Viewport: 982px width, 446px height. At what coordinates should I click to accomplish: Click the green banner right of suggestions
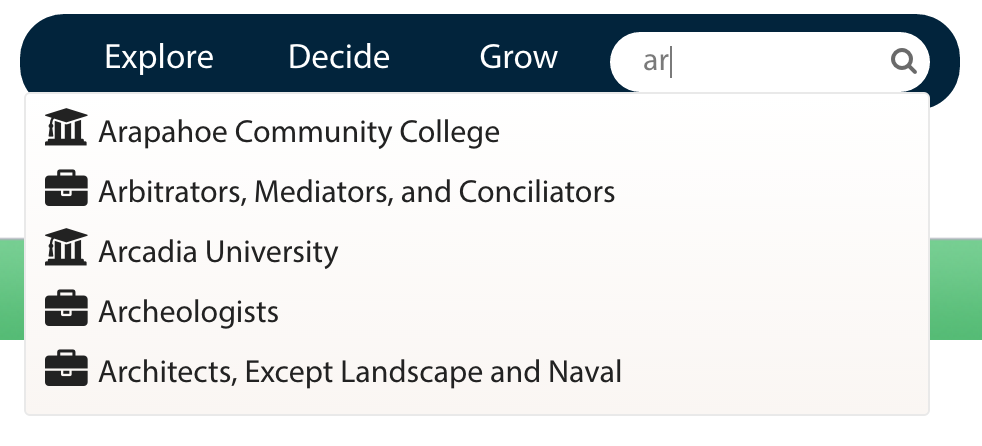tap(956, 289)
